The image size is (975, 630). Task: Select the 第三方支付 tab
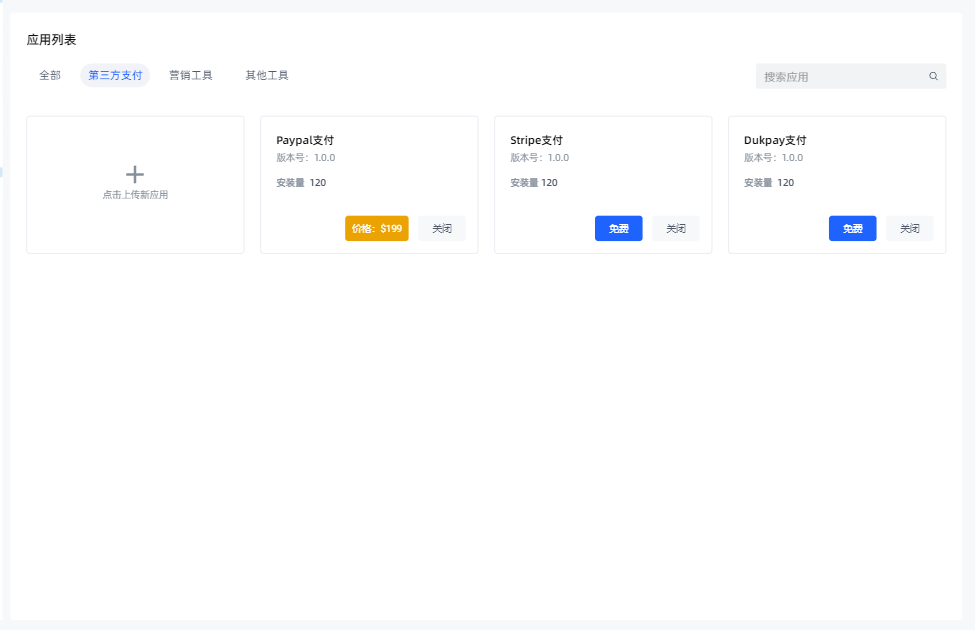tap(115, 75)
